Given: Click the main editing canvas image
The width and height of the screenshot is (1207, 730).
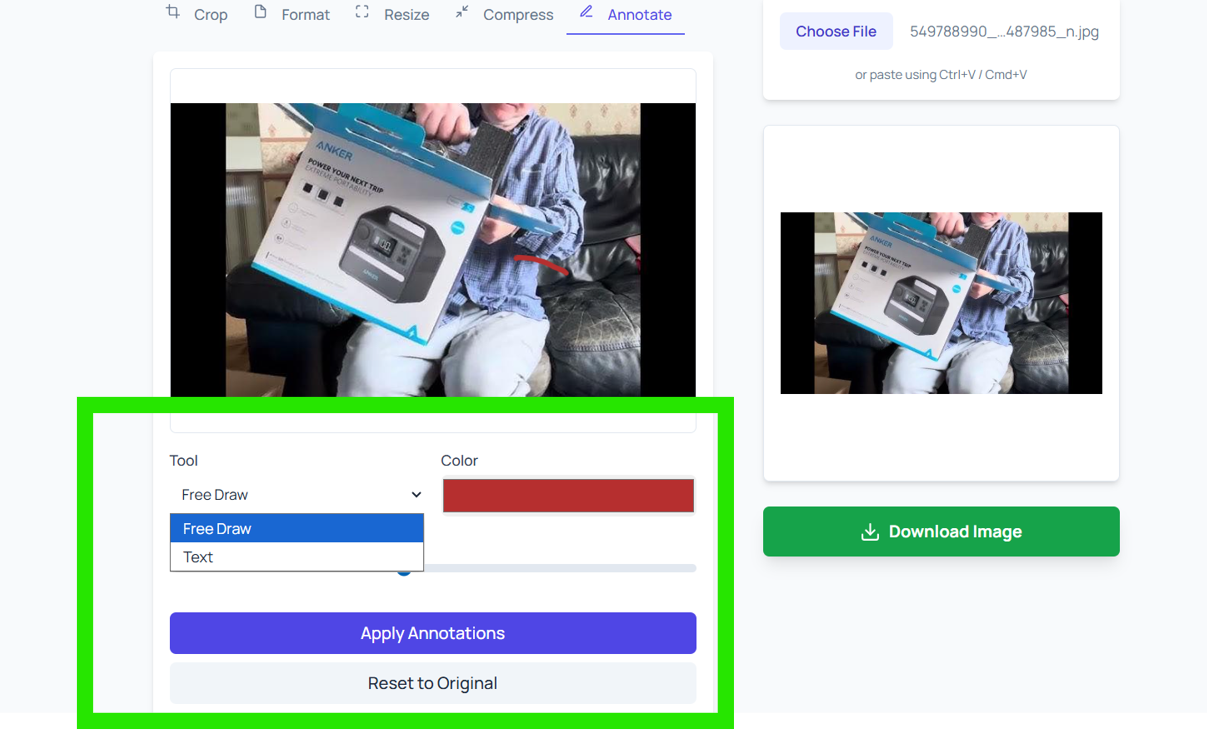Looking at the screenshot, I should point(432,248).
